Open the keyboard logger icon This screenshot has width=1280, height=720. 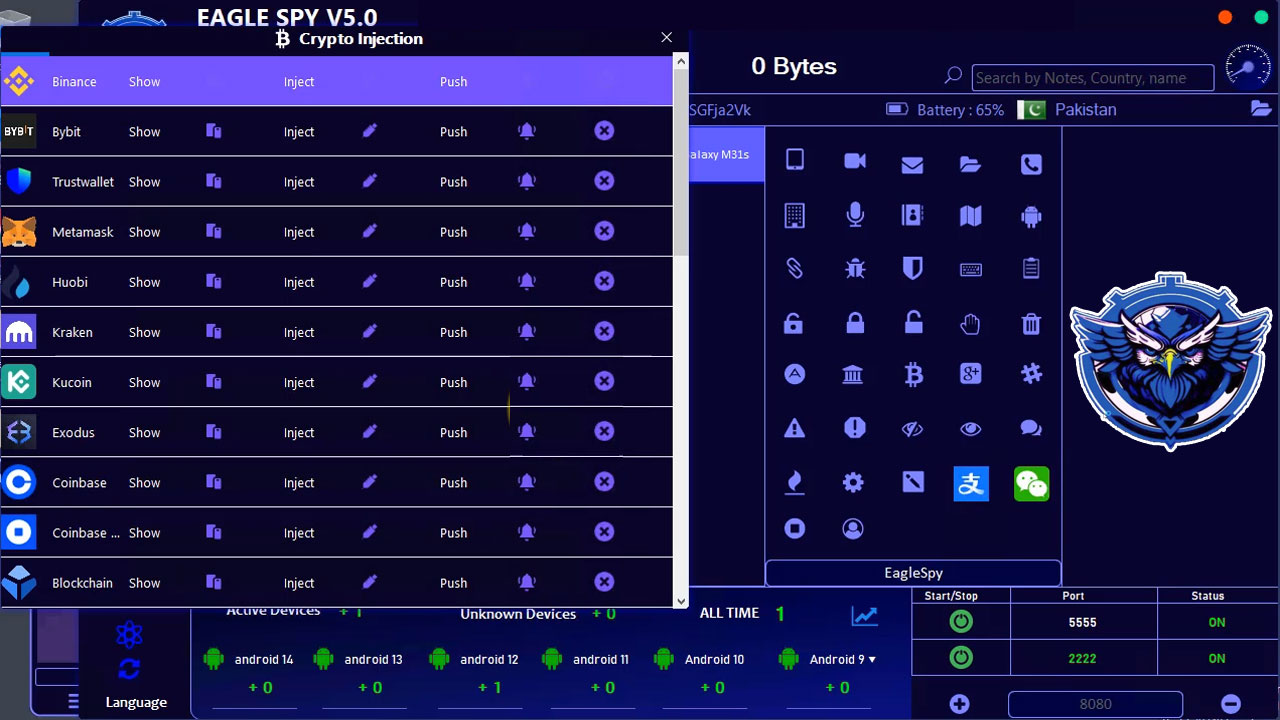pyautogui.click(x=970, y=268)
